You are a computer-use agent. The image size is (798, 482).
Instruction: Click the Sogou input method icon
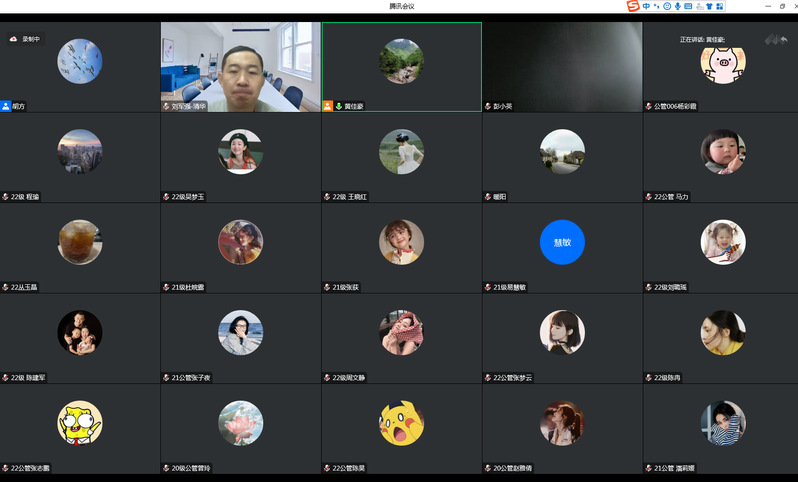(x=632, y=6)
